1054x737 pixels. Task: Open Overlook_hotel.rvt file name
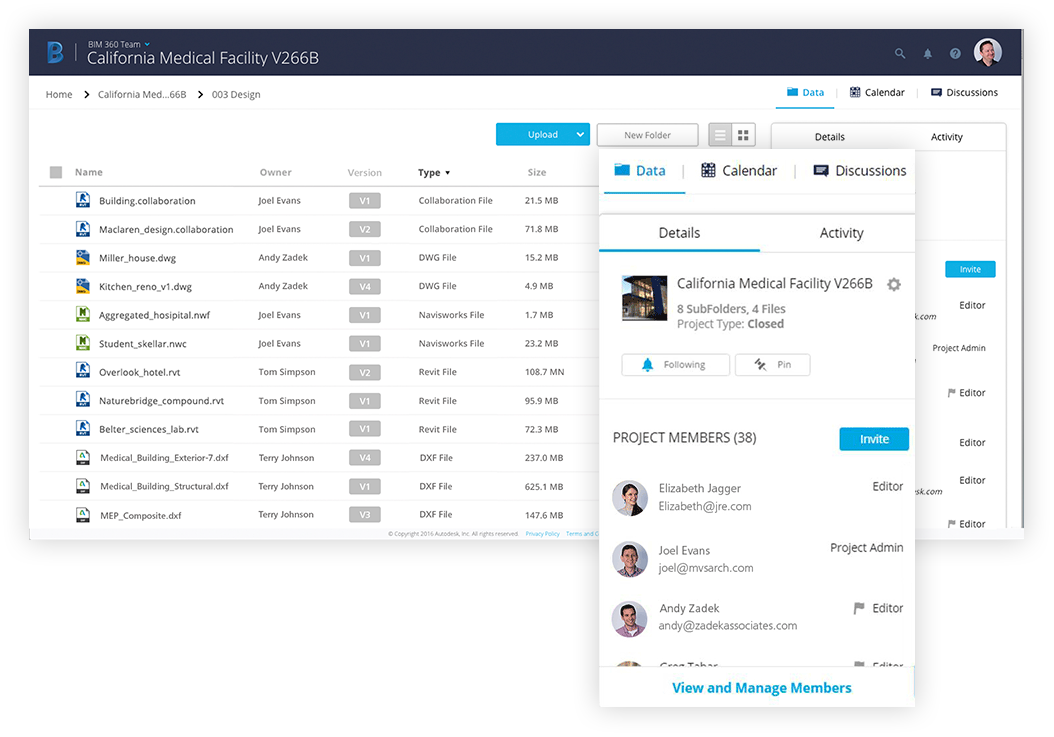pos(140,373)
